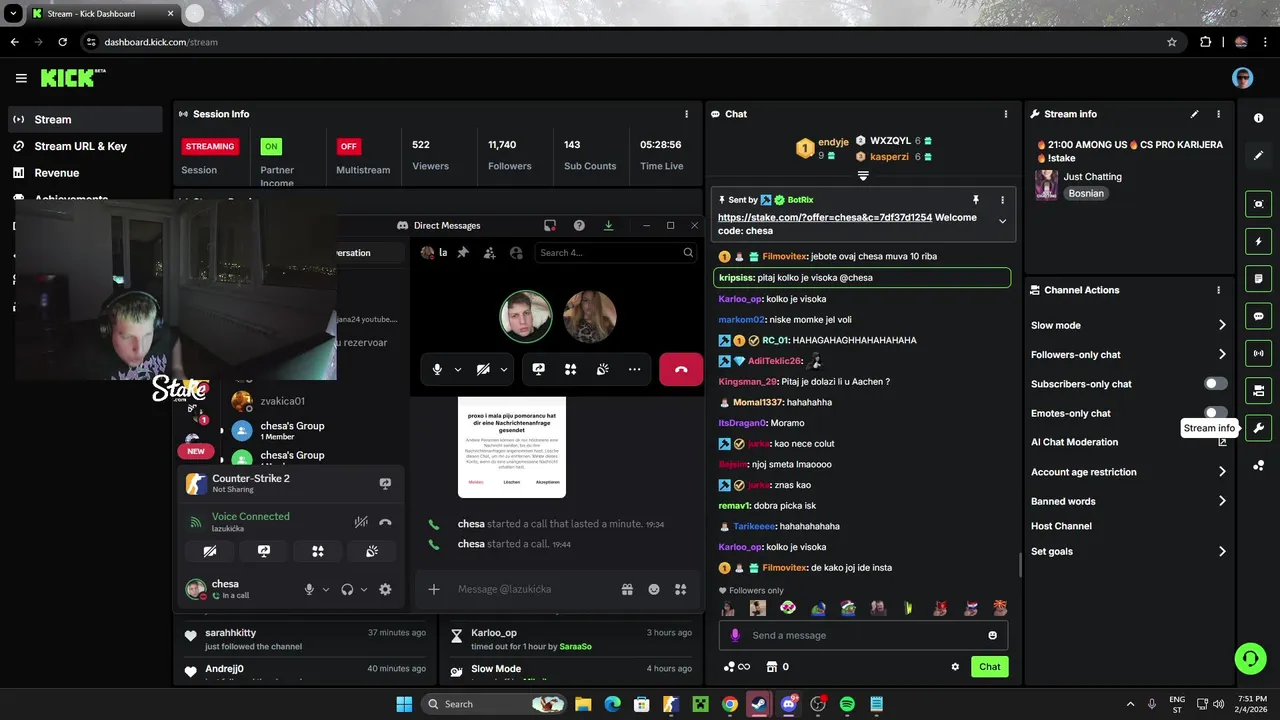The height and width of the screenshot is (720, 1280).
Task: Expand Banned words settings
Action: 1221,501
